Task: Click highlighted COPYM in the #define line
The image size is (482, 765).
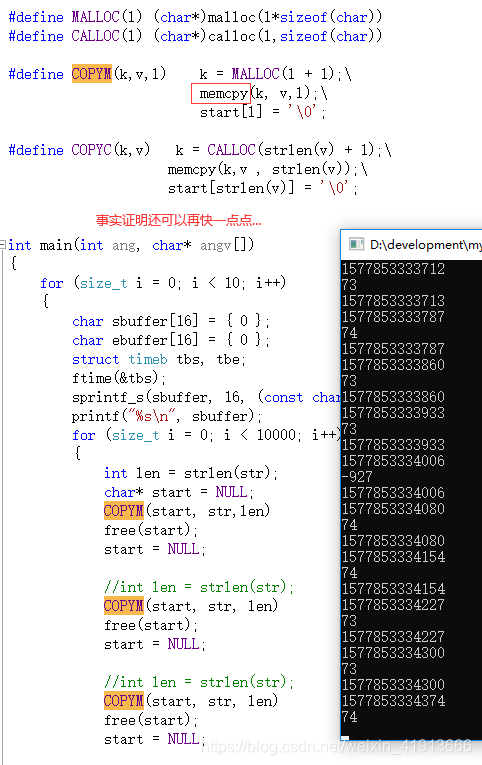Action: pyautogui.click(x=92, y=74)
